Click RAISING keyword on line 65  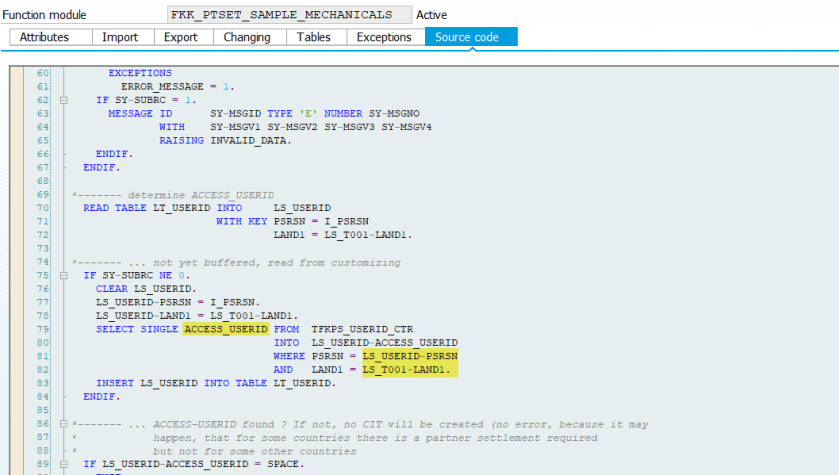[181, 141]
